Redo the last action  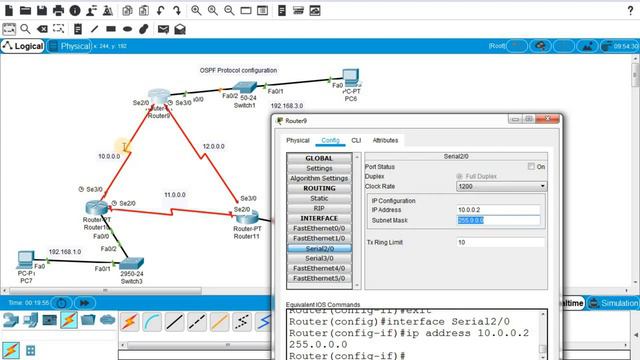(x=177, y=11)
